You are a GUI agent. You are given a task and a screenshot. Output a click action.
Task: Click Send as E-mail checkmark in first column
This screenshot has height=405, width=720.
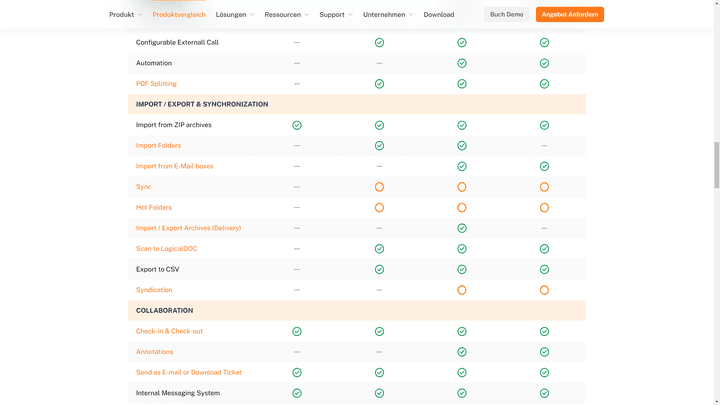(297, 372)
